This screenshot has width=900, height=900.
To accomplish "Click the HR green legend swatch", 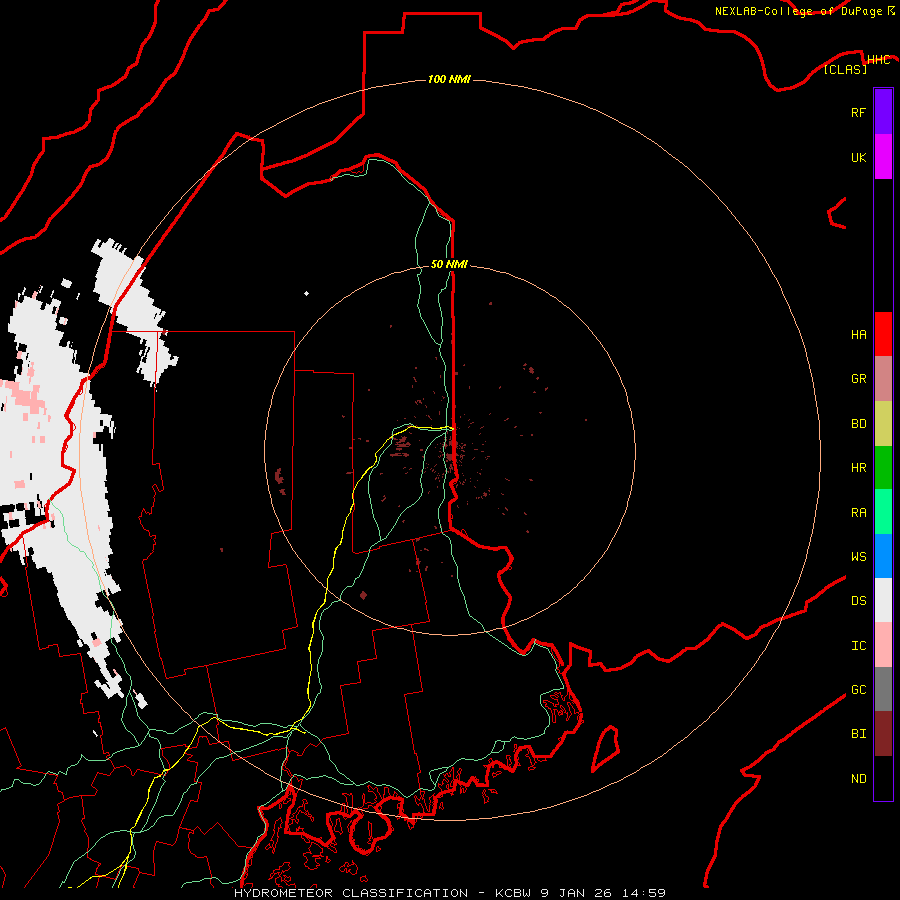I will [883, 467].
